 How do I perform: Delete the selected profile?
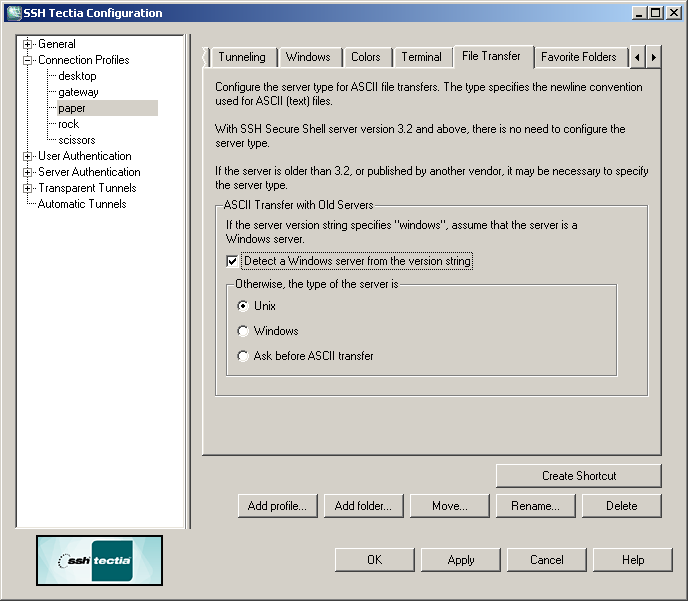point(621,506)
